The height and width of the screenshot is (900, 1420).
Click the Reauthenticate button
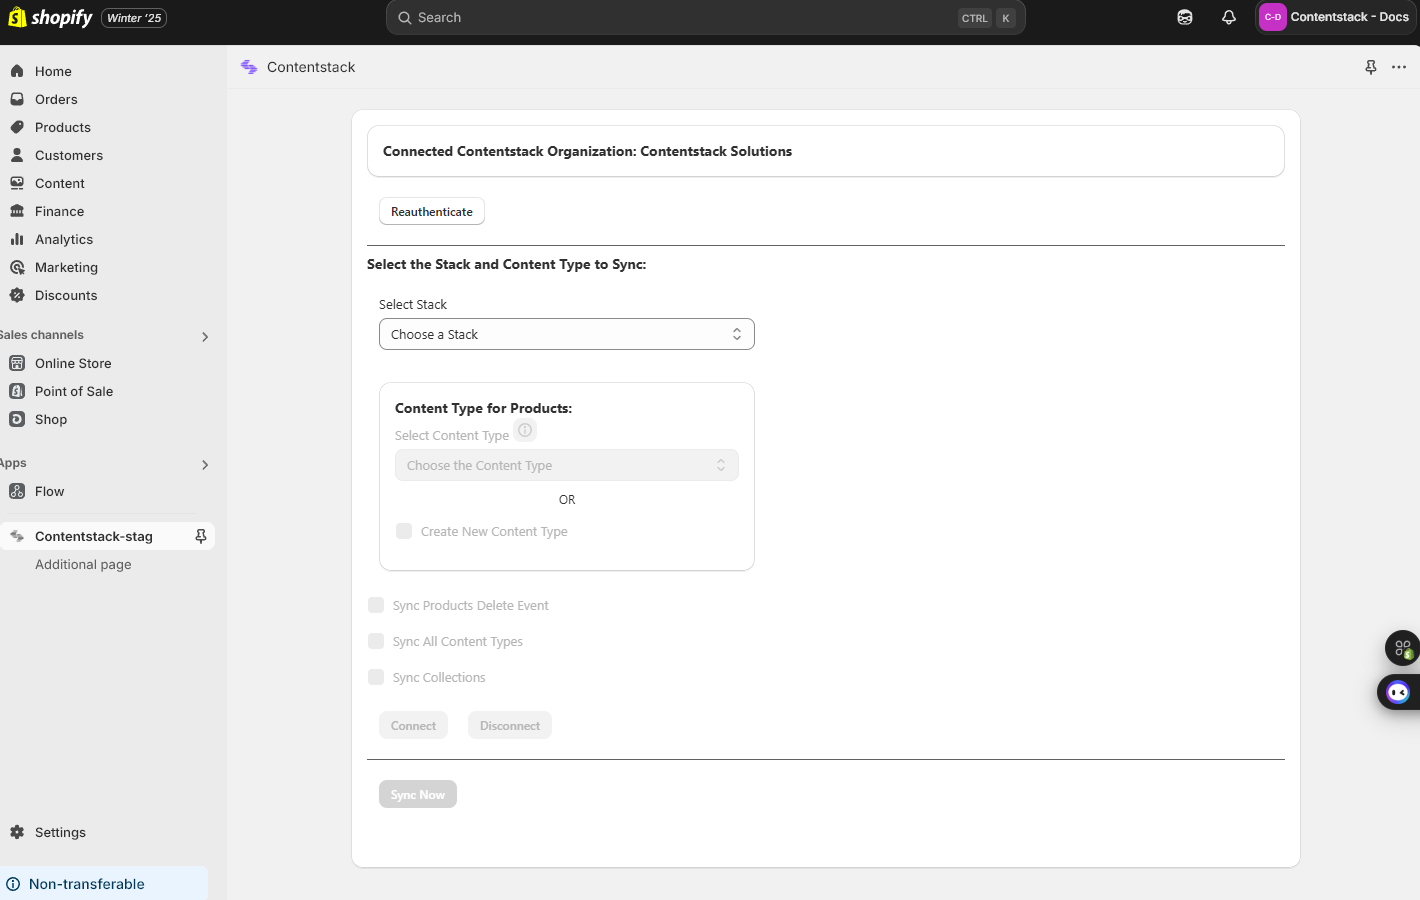pos(431,211)
